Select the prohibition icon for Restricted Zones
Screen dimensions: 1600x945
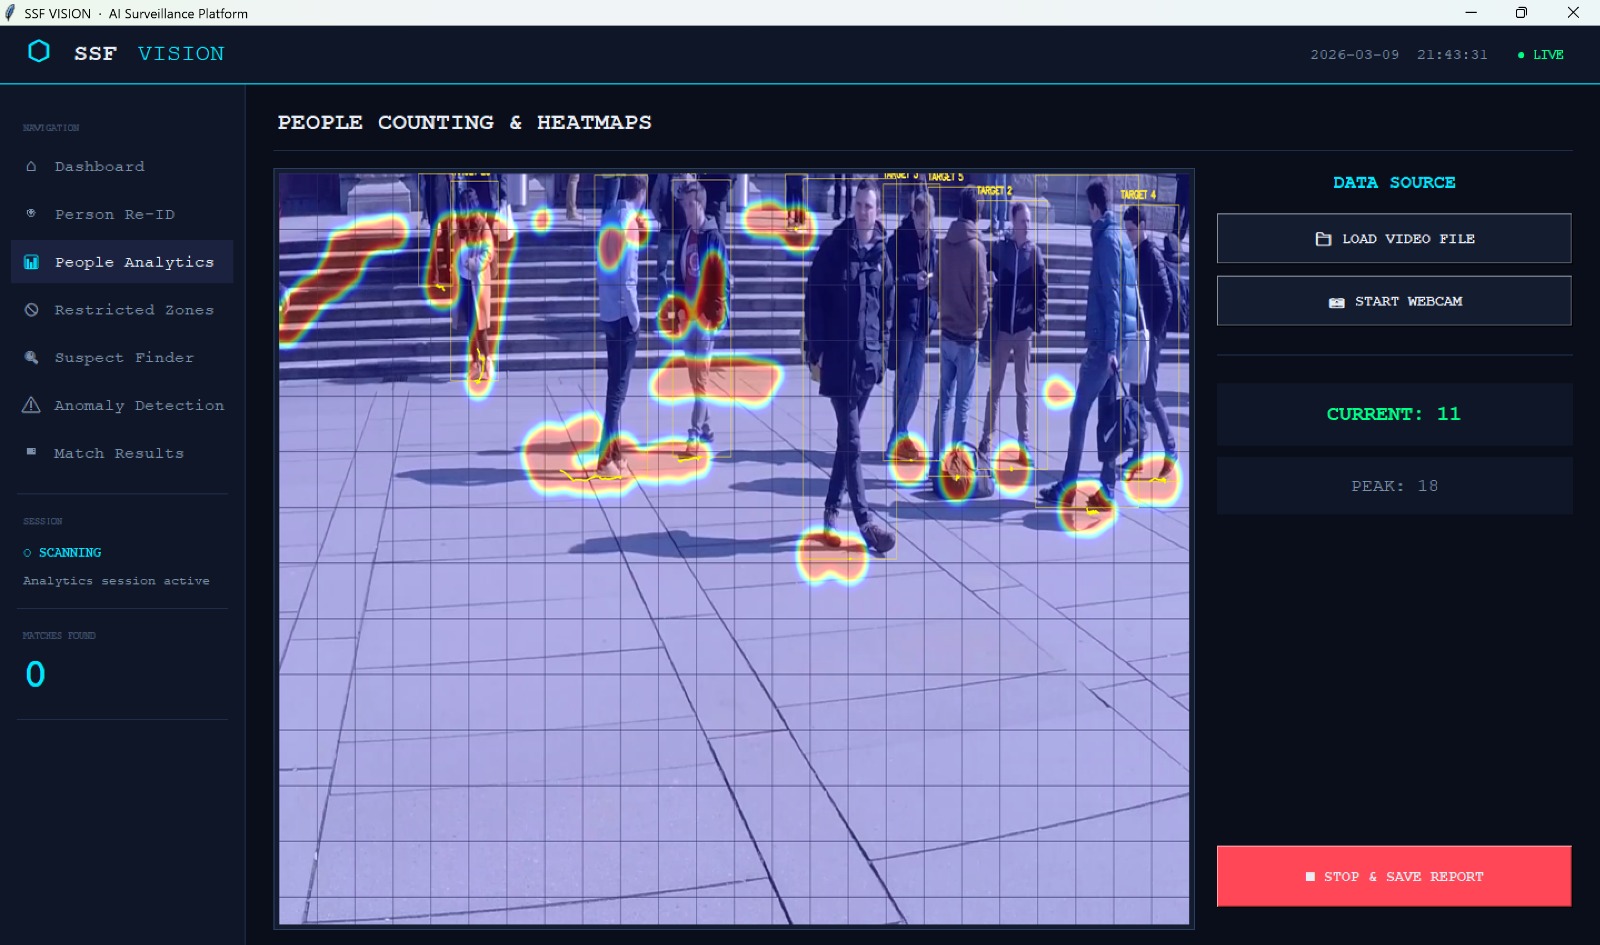click(31, 309)
